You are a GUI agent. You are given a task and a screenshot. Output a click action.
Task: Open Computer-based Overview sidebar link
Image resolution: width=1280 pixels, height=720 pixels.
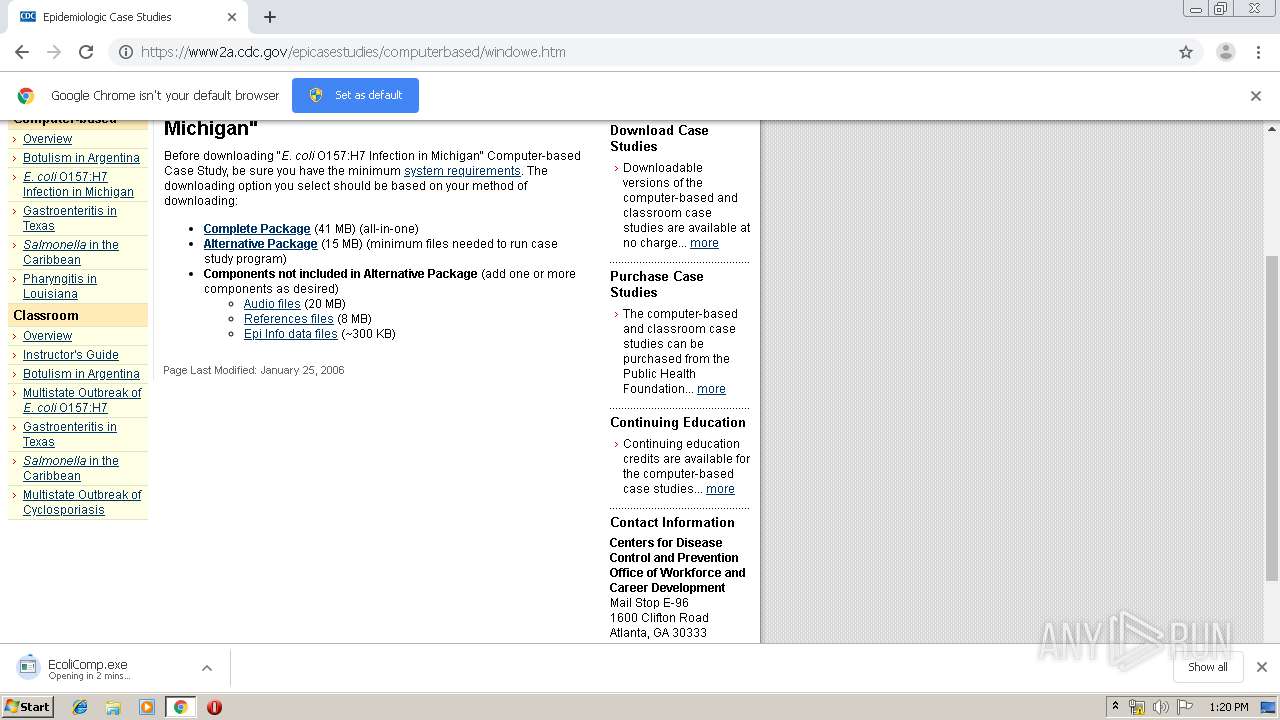coord(48,139)
